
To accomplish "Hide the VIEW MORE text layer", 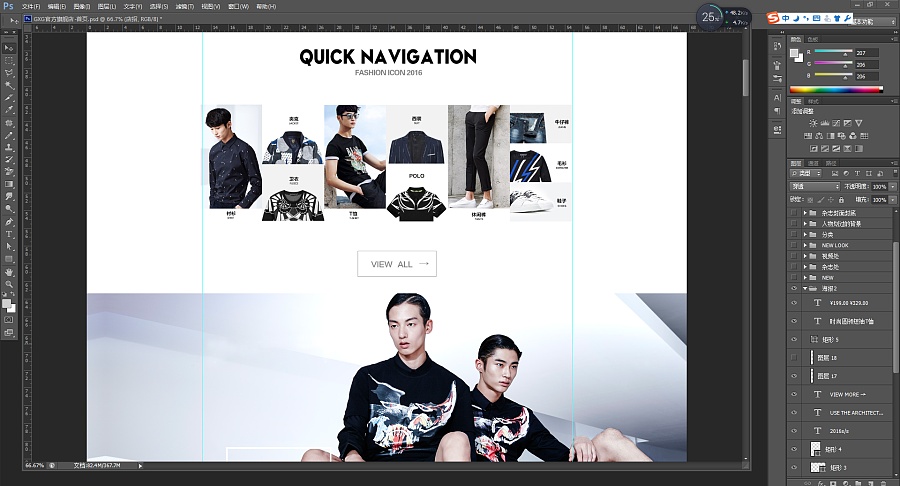I will pos(794,394).
